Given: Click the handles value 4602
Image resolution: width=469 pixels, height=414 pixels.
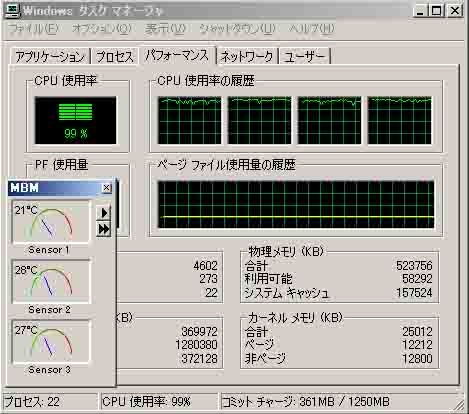Looking at the screenshot, I should click(x=205, y=266).
